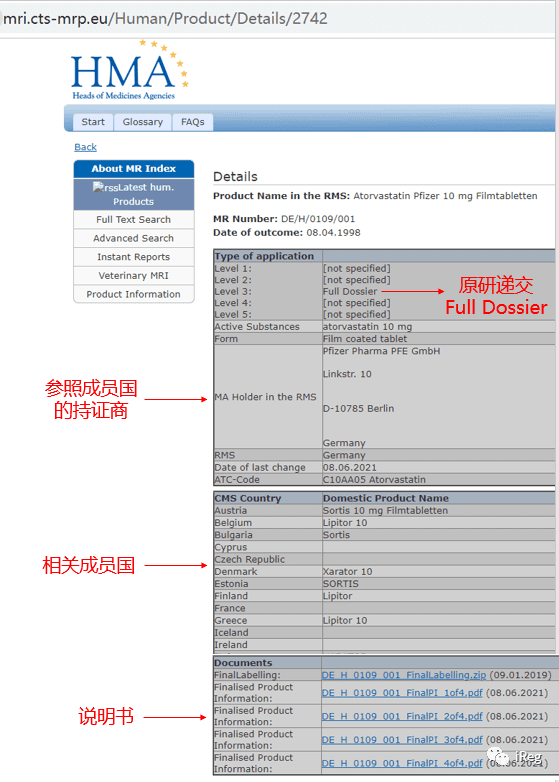Open DE_H_0109_001_FinalPI_2of4.pdf document
The height and width of the screenshot is (782, 559).
pyautogui.click(x=402, y=716)
